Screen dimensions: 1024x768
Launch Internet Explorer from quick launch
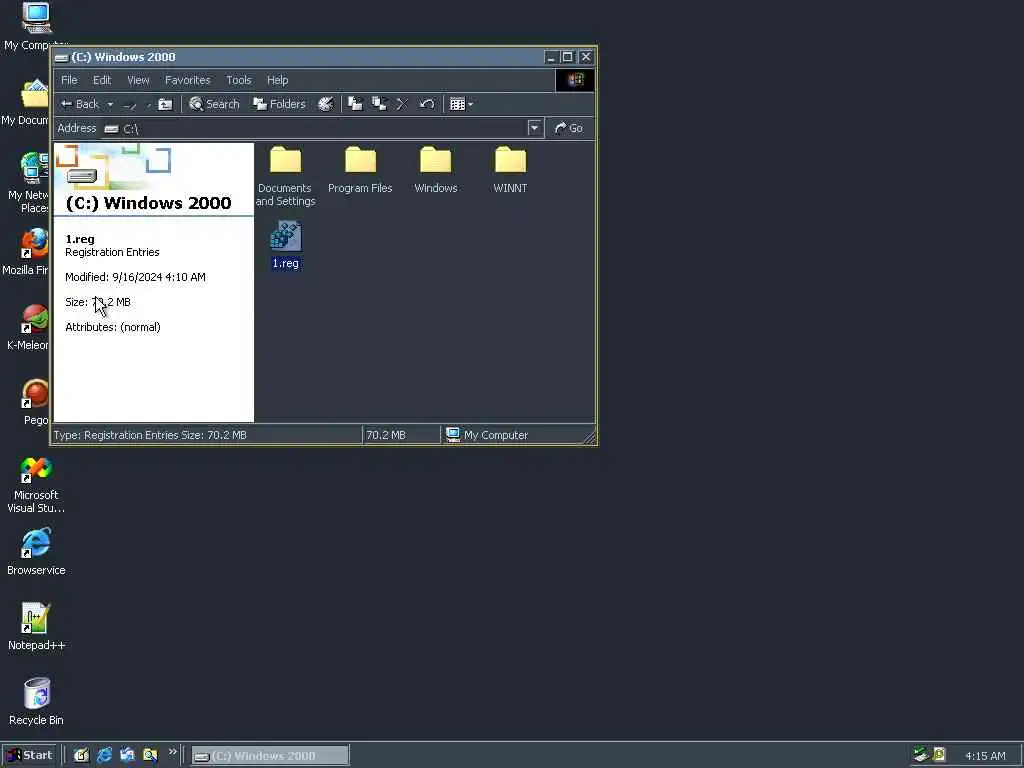click(104, 756)
